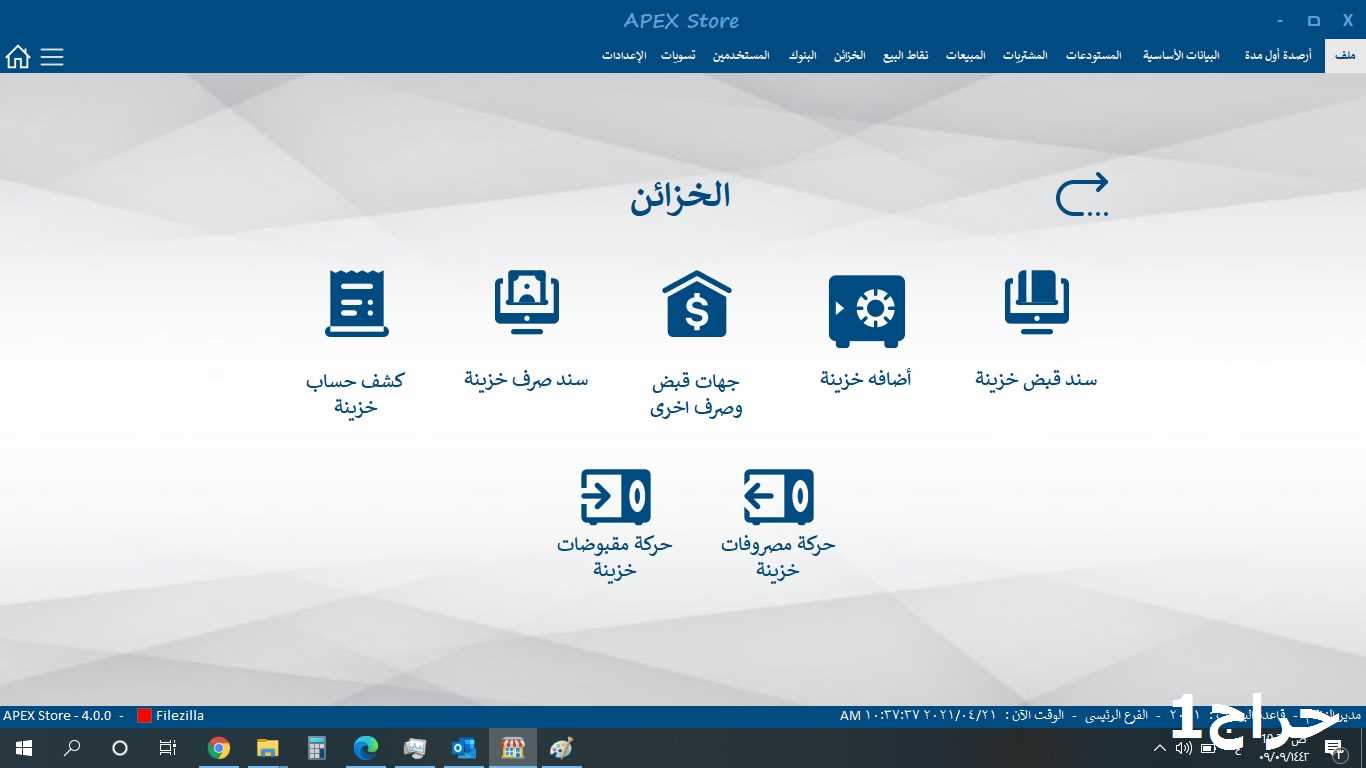Open the Windows Start menu
The width and height of the screenshot is (1366, 768).
(23, 748)
